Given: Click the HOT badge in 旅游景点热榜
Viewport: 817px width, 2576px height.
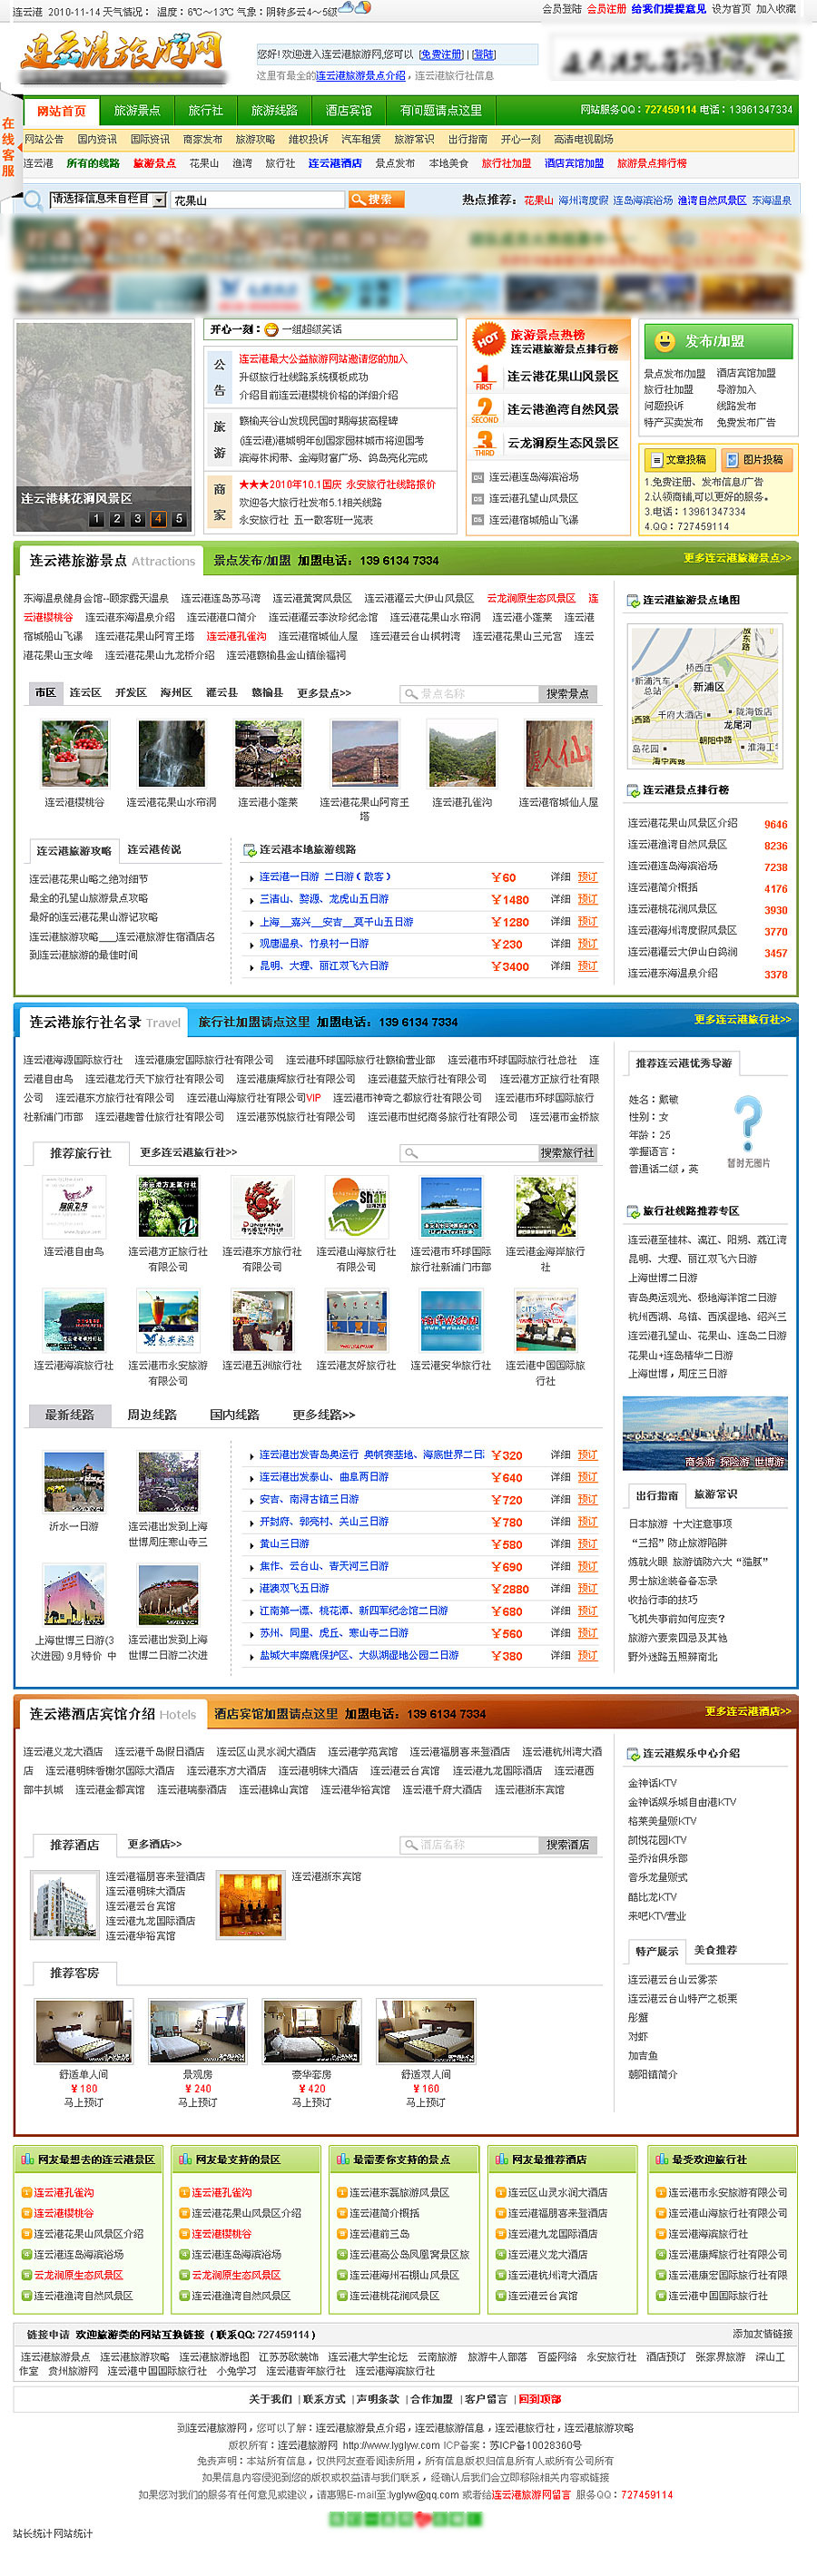Looking at the screenshot, I should 487,340.
